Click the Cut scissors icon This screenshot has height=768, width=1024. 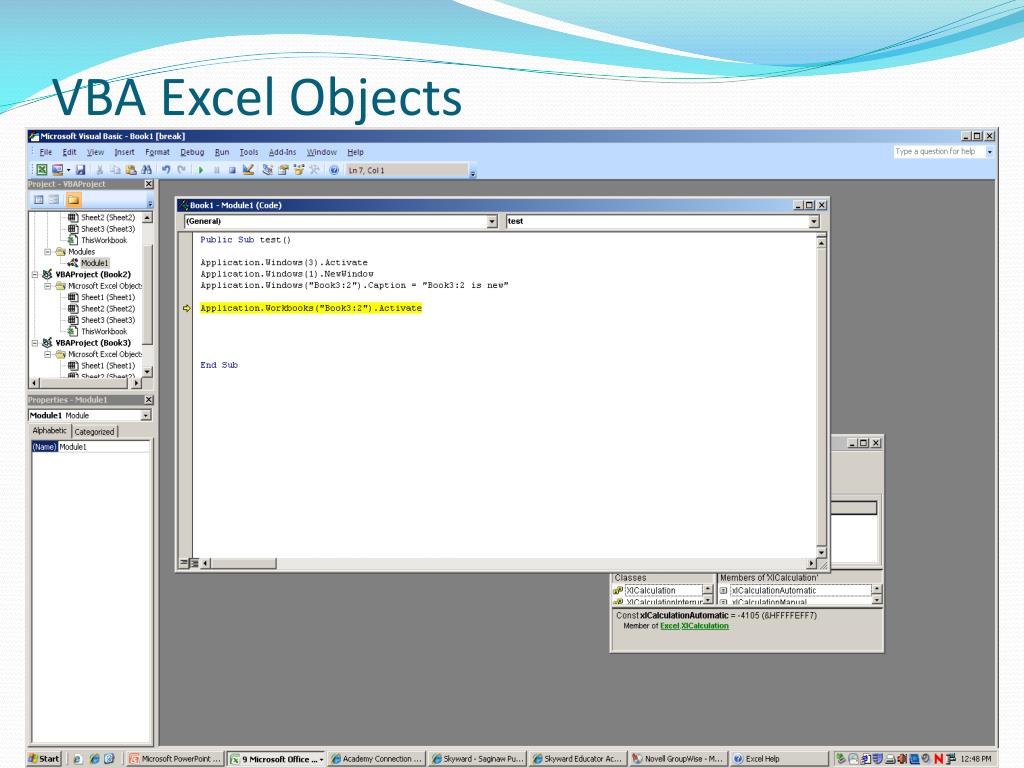point(99,170)
